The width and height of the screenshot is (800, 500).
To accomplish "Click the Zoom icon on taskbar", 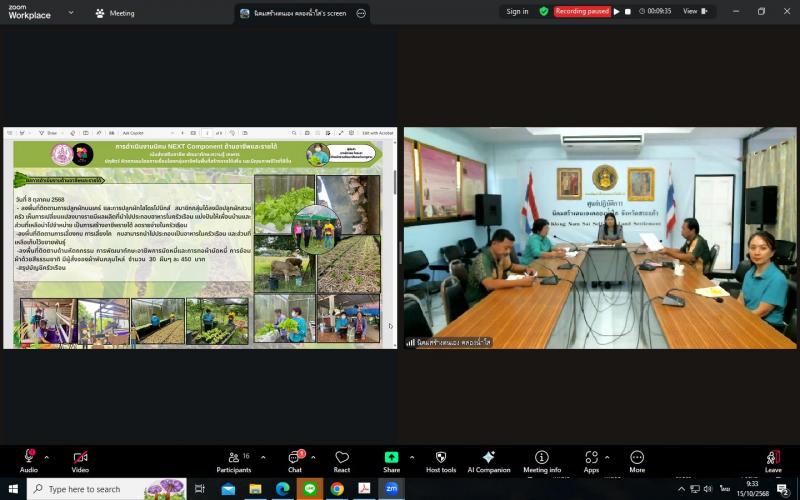I will pos(391,489).
